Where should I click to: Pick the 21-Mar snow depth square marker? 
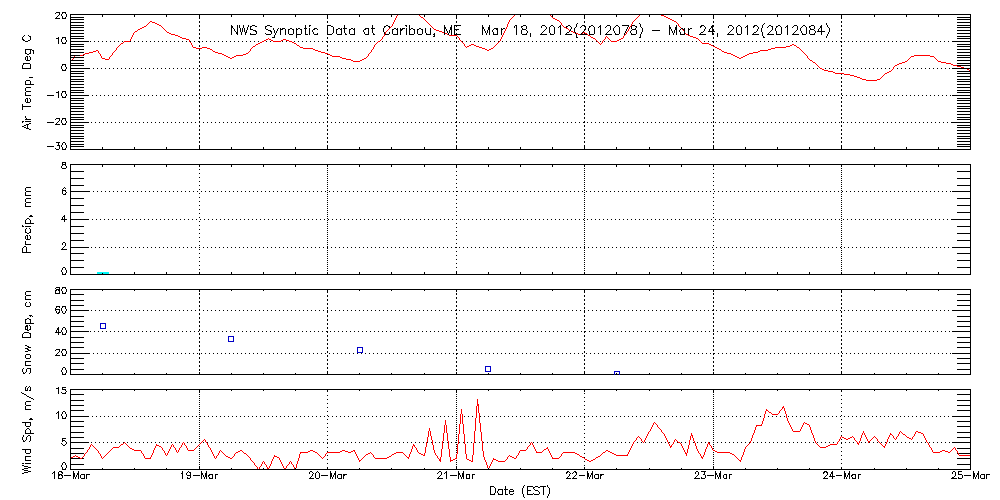point(488,369)
